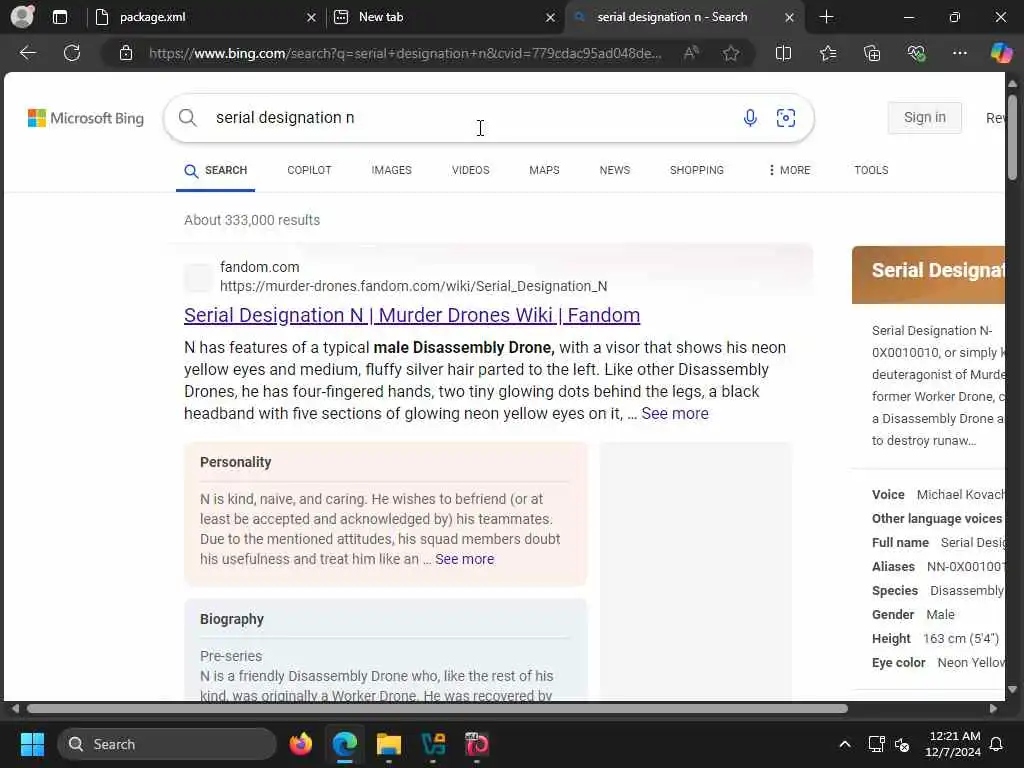Click the browser address bar URL

pos(405,53)
